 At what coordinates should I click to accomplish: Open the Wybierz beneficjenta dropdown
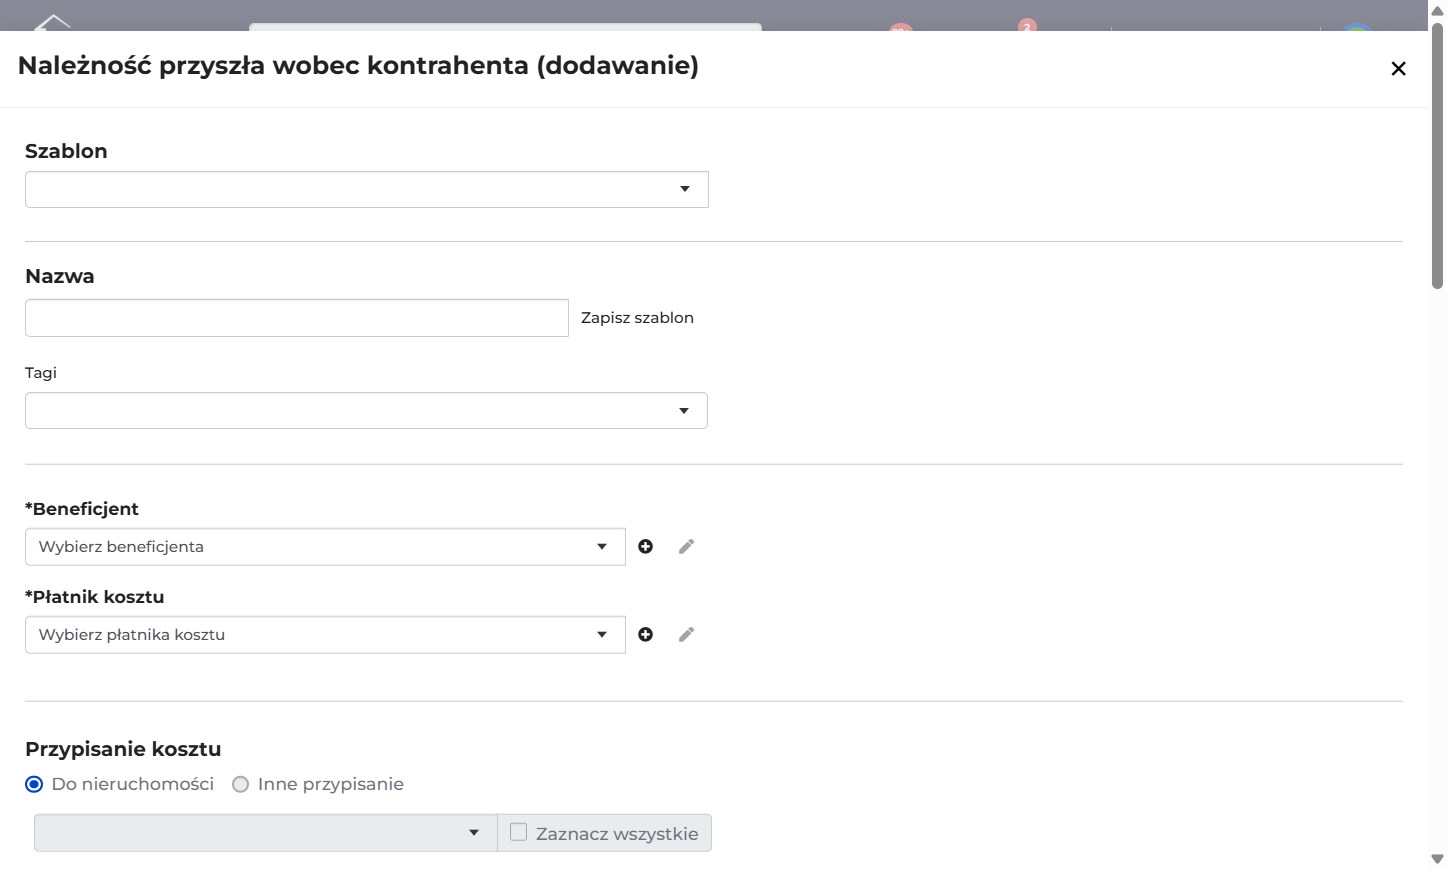(x=325, y=547)
